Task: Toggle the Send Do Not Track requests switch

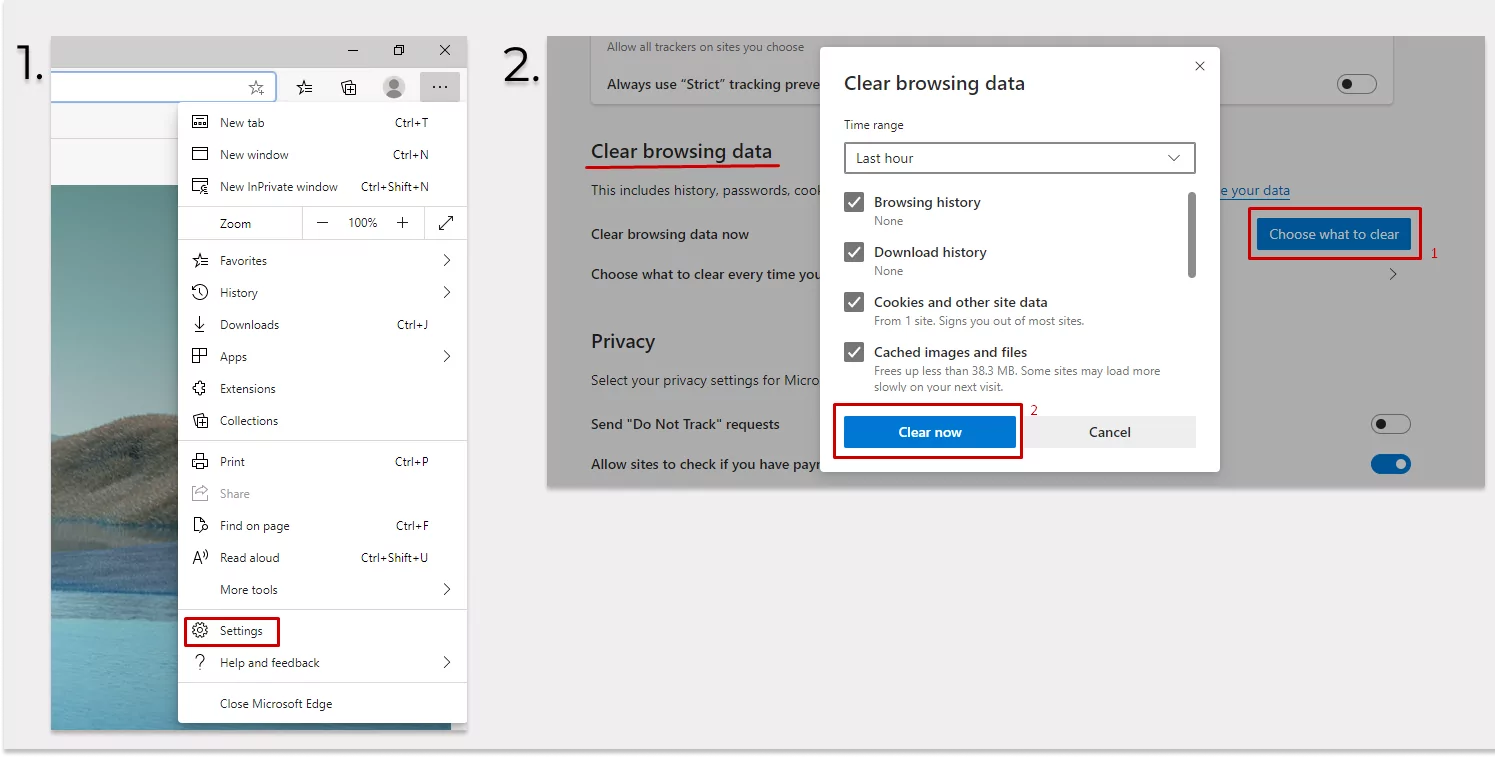Action: tap(1391, 424)
